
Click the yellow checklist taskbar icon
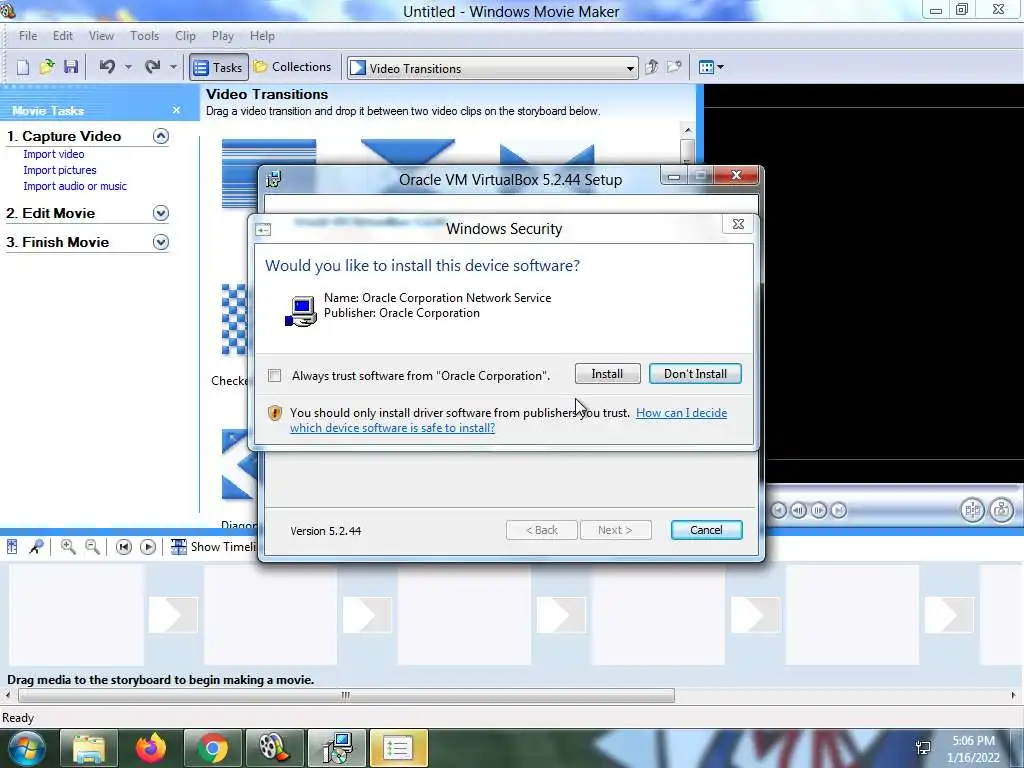coord(399,748)
